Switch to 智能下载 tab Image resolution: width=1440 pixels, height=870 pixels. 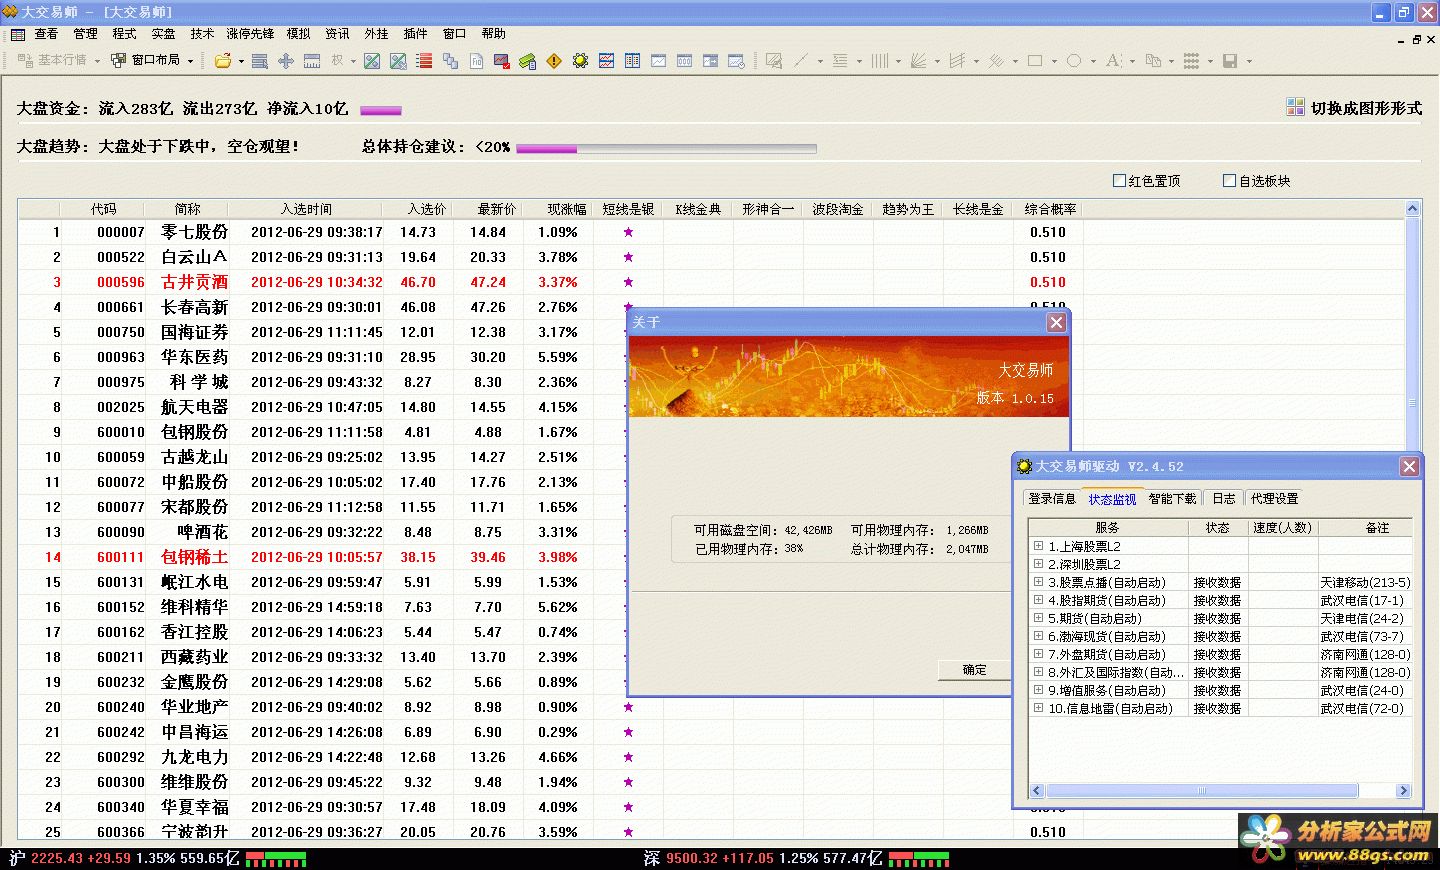1172,498
